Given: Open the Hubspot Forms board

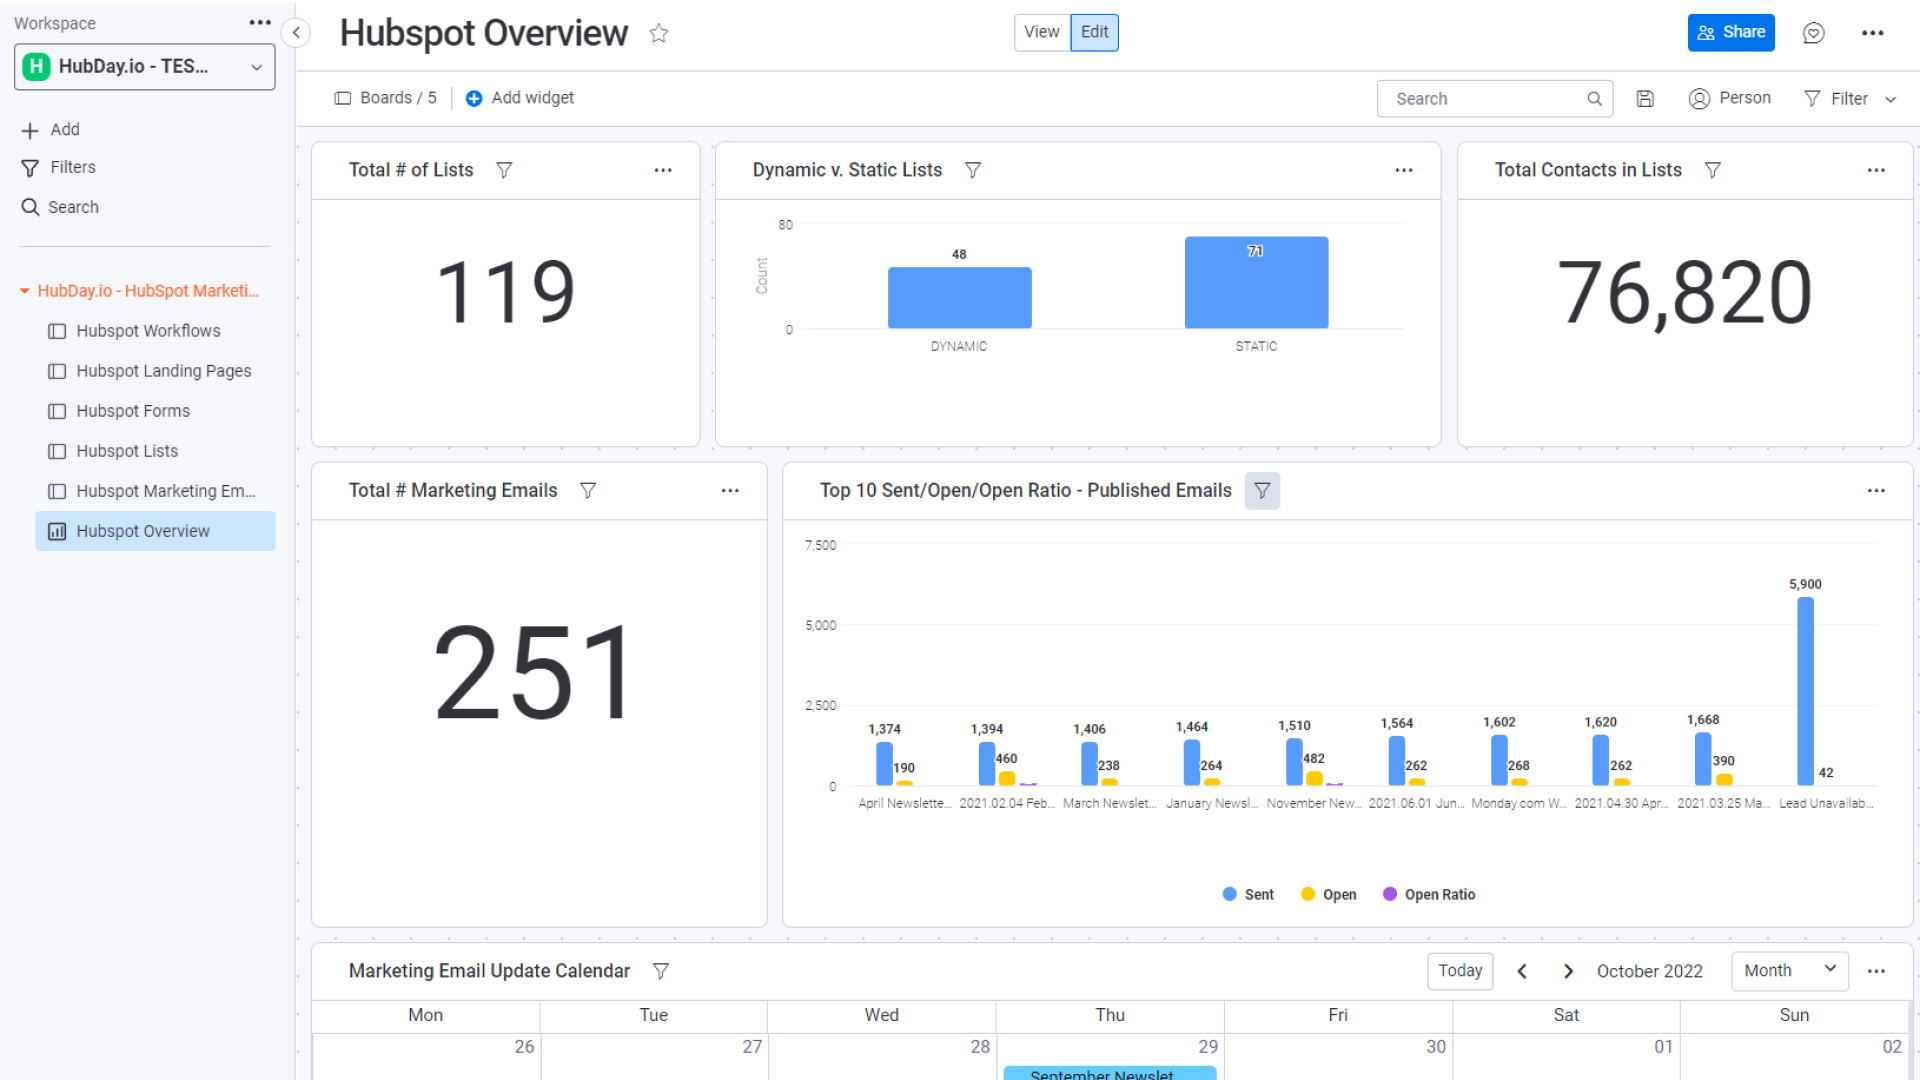Looking at the screenshot, I should coord(156,411).
